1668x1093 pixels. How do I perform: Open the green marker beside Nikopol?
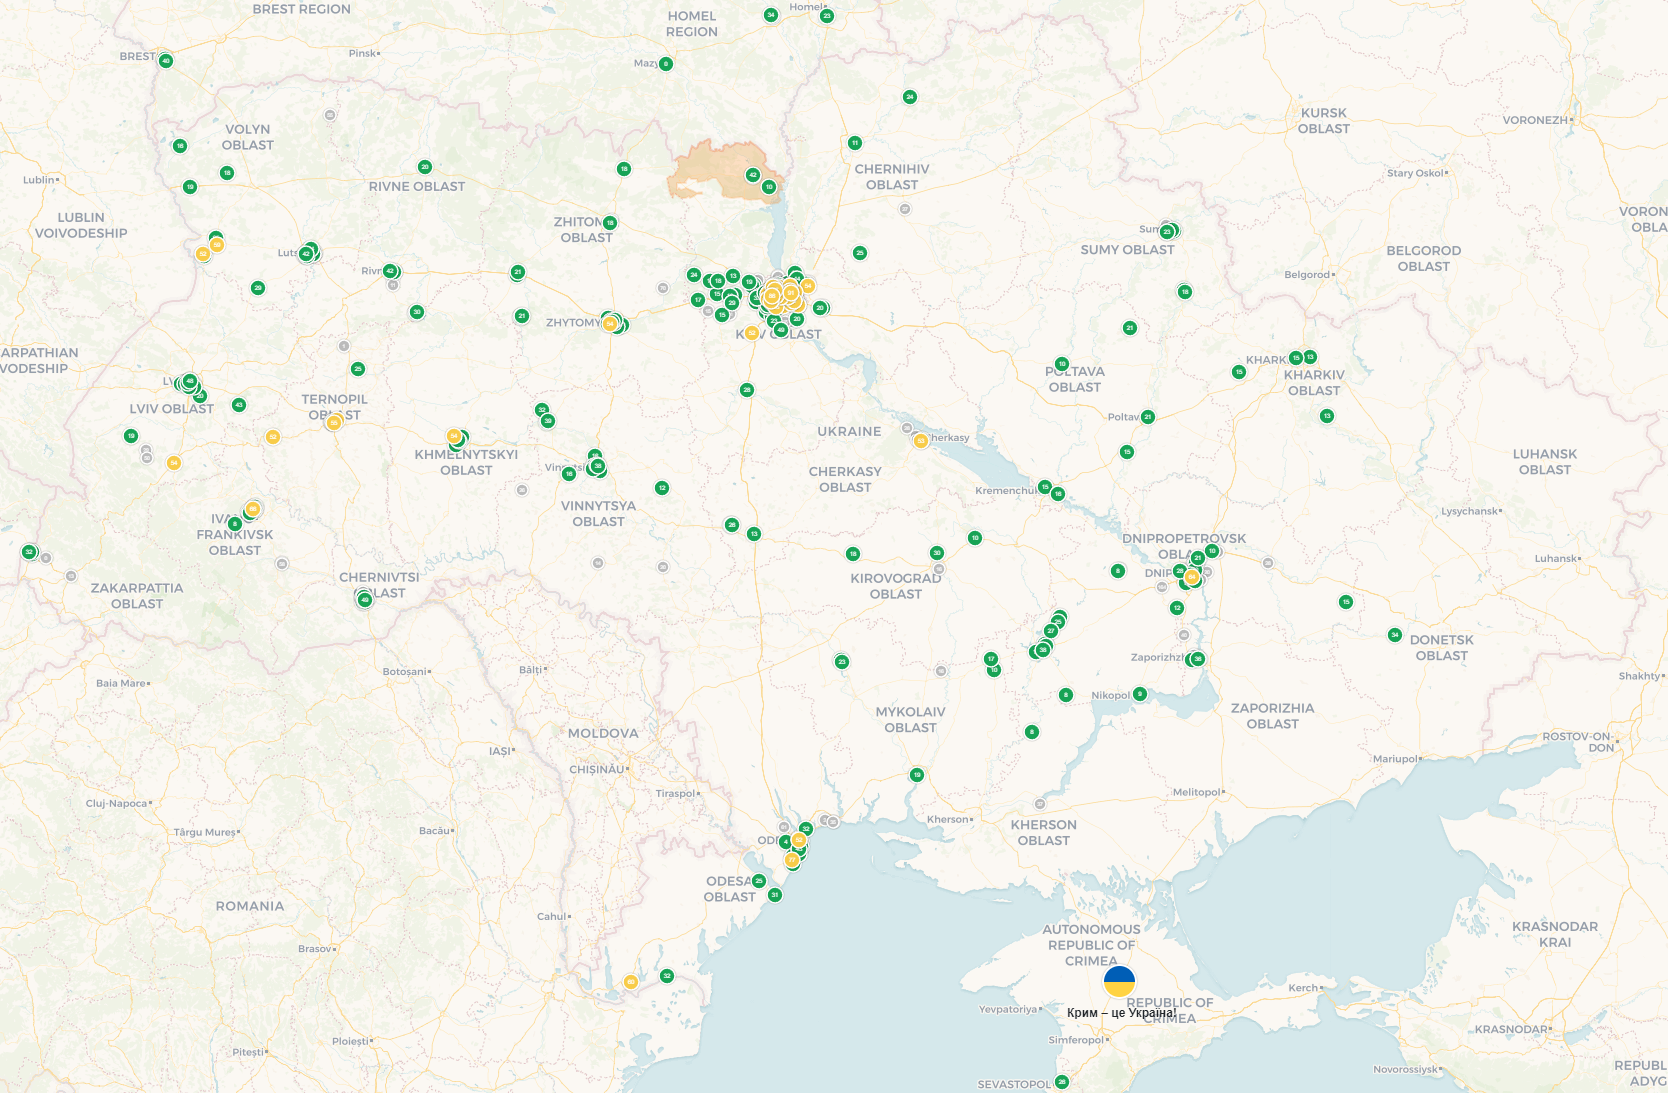(1140, 694)
